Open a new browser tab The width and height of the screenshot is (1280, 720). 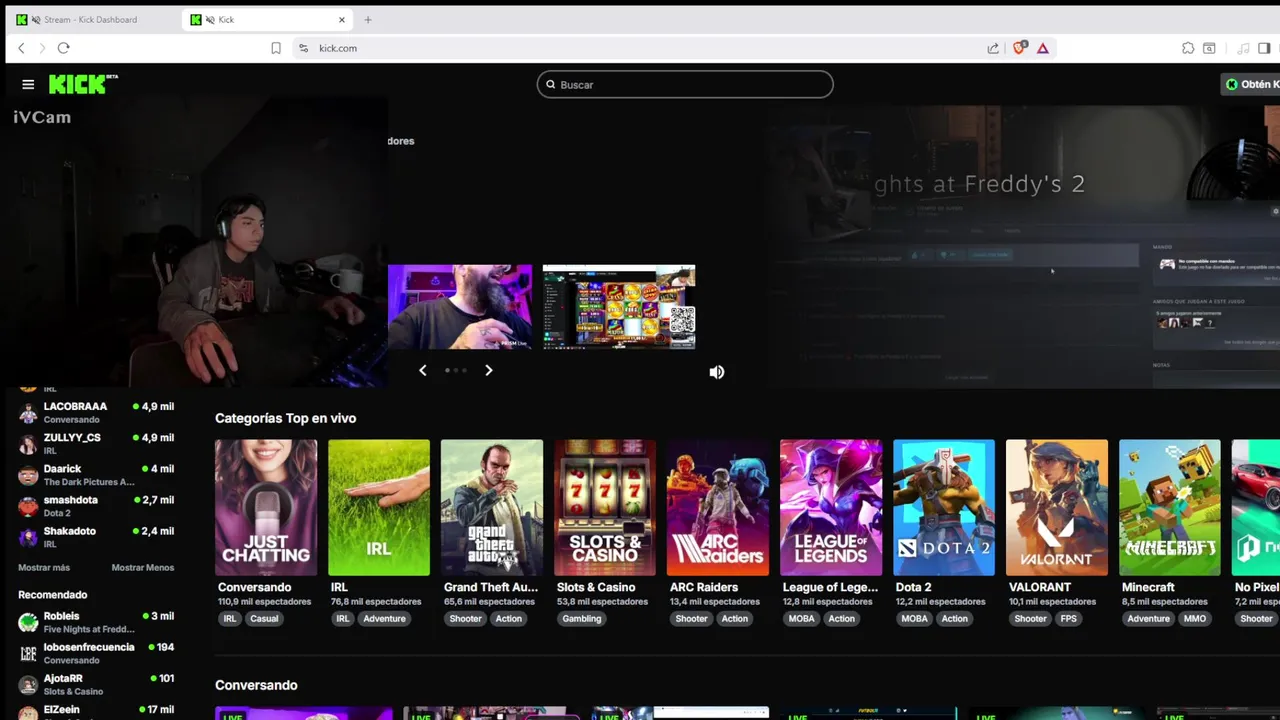coord(368,19)
